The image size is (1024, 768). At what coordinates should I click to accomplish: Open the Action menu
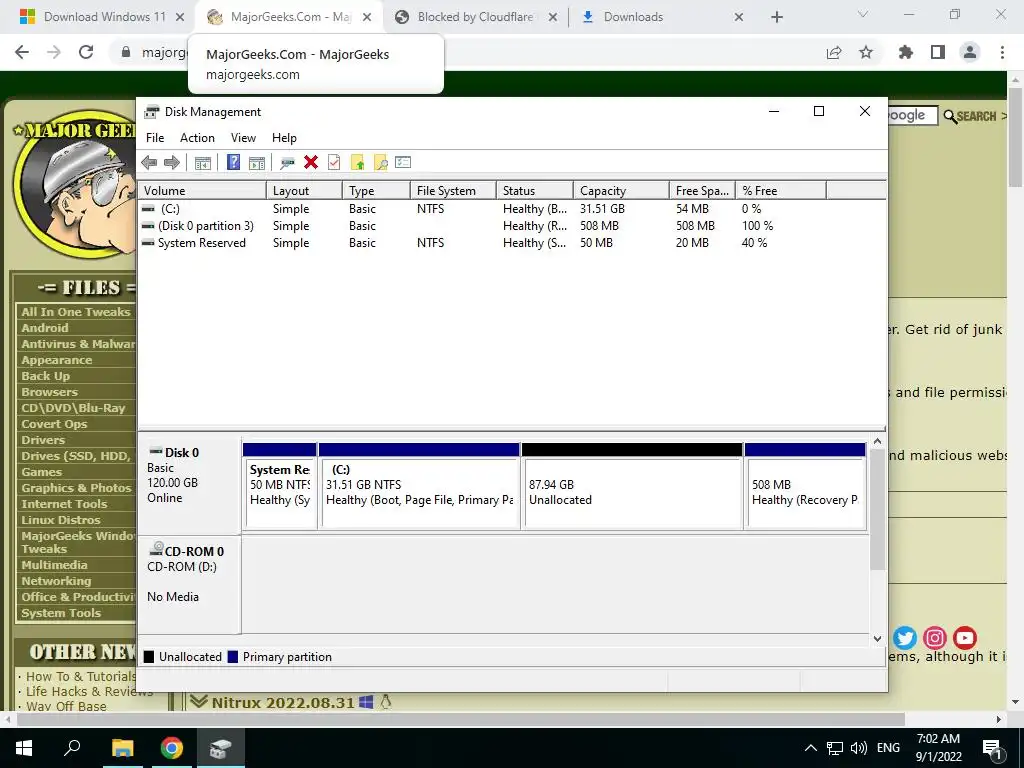tap(197, 138)
